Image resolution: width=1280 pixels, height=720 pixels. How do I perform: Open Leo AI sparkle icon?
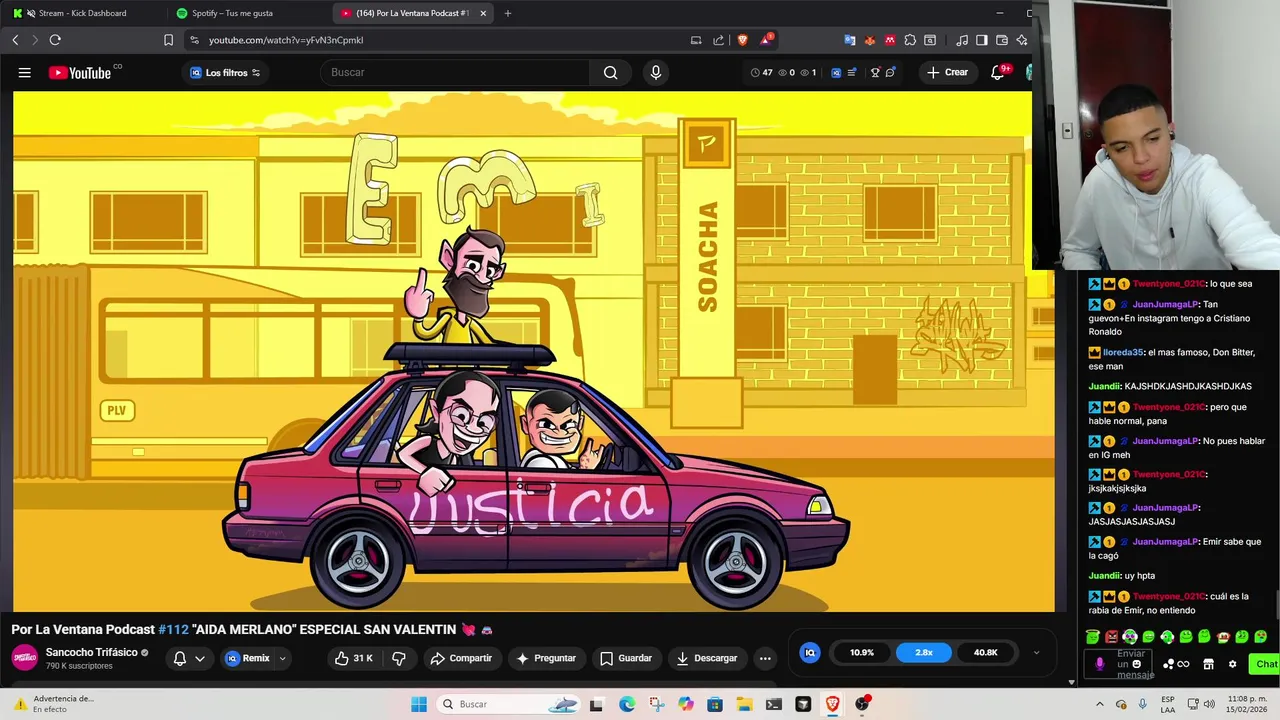(1022, 40)
